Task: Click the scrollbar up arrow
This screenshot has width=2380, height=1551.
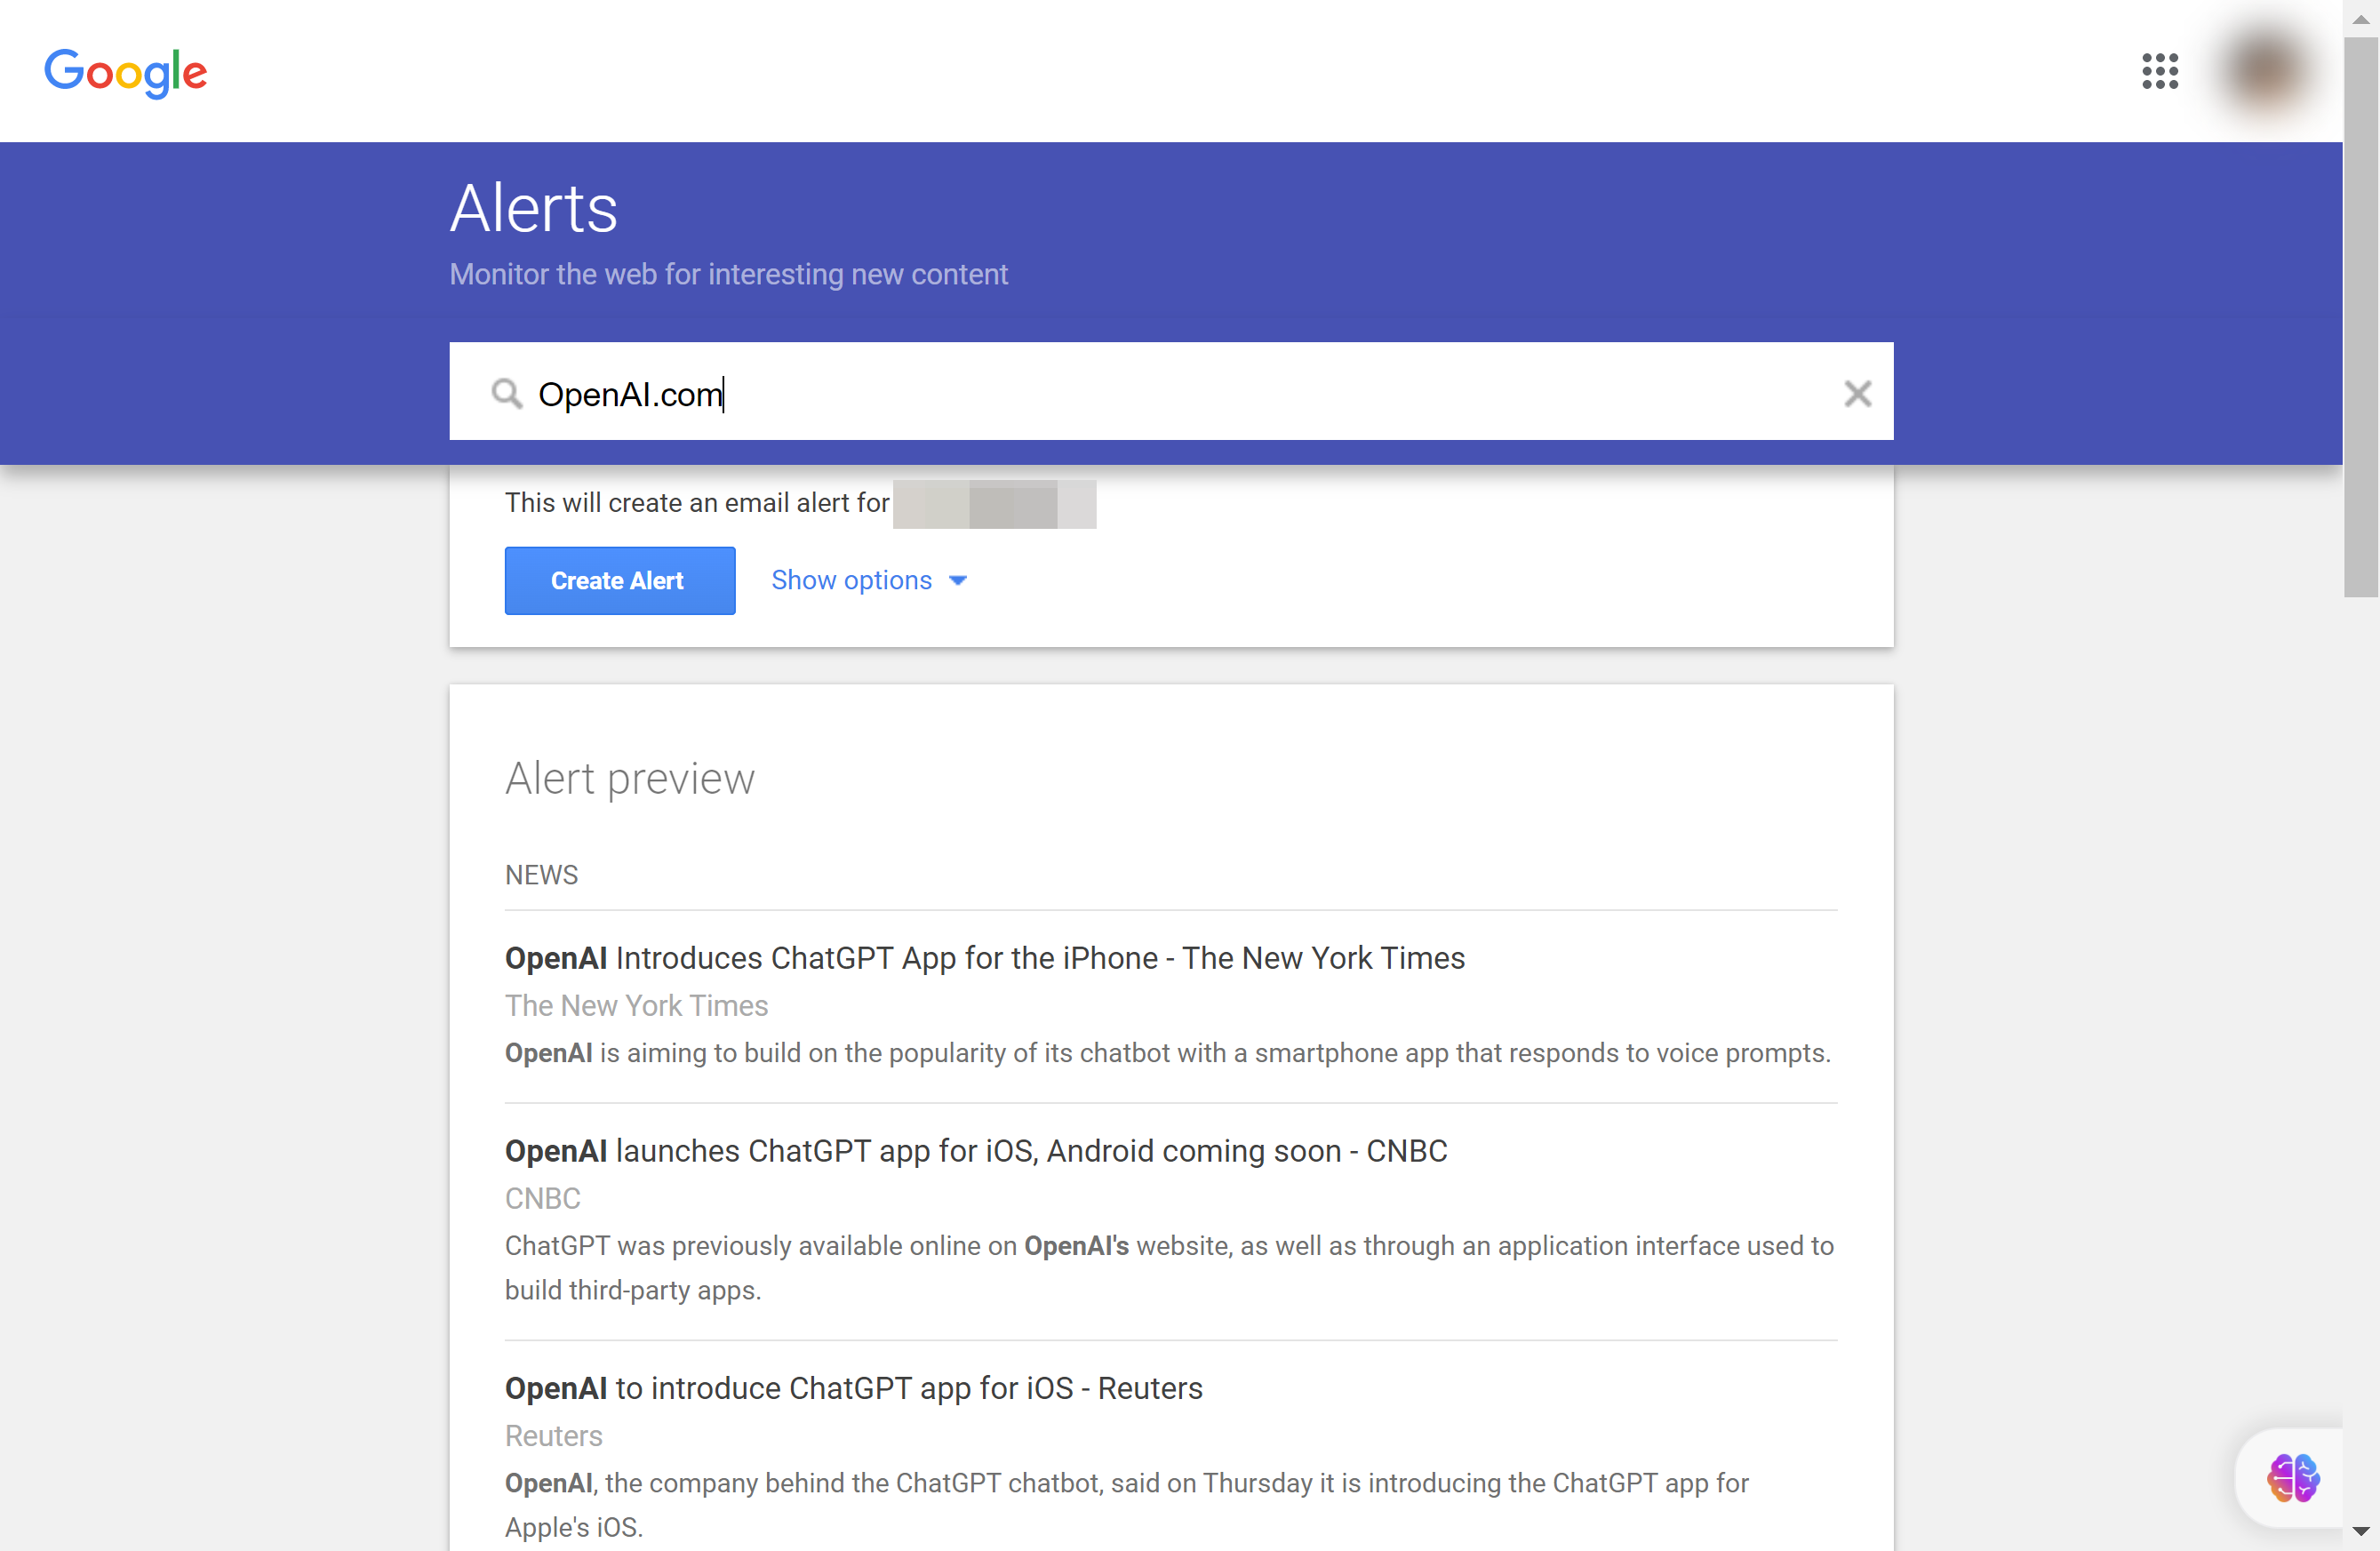Action: coord(2361,19)
